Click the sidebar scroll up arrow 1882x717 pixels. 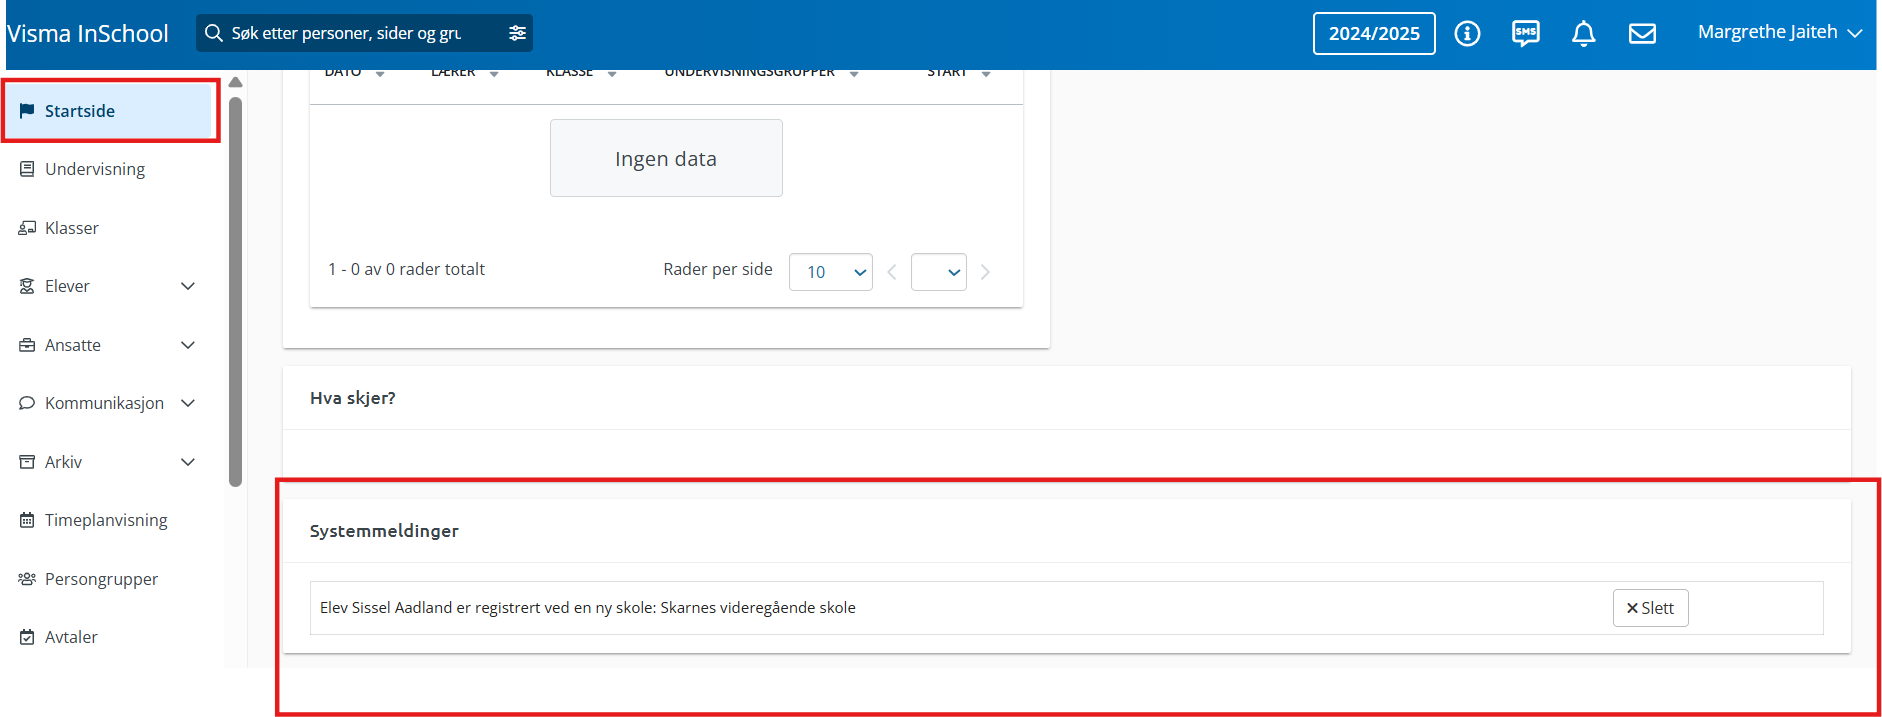(x=236, y=82)
